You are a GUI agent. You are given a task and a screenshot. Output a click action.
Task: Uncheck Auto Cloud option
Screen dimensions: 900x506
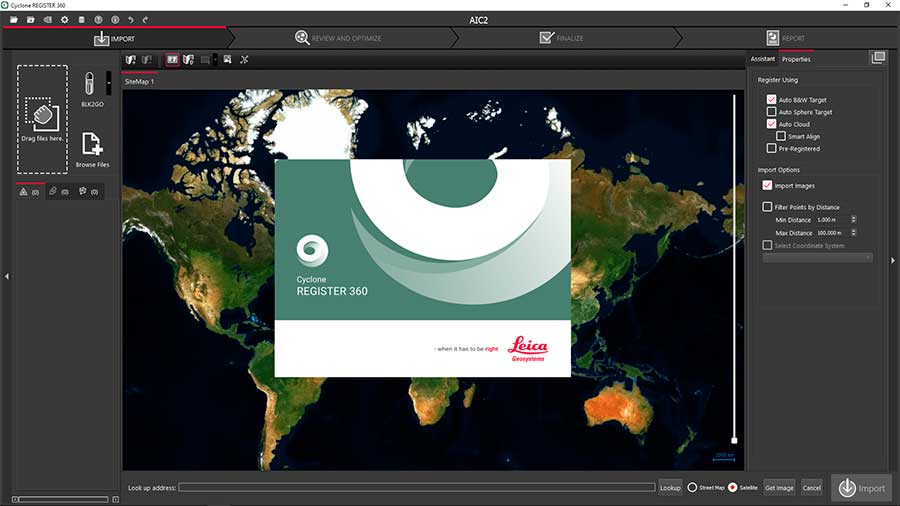point(771,124)
